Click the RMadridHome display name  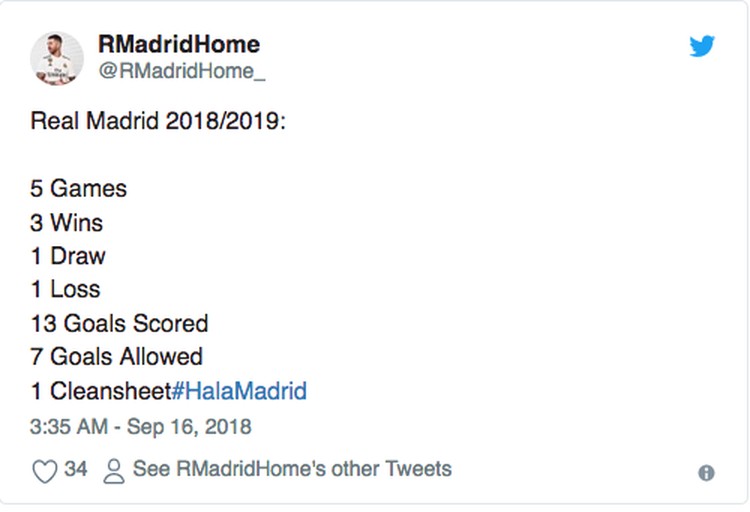coord(179,44)
